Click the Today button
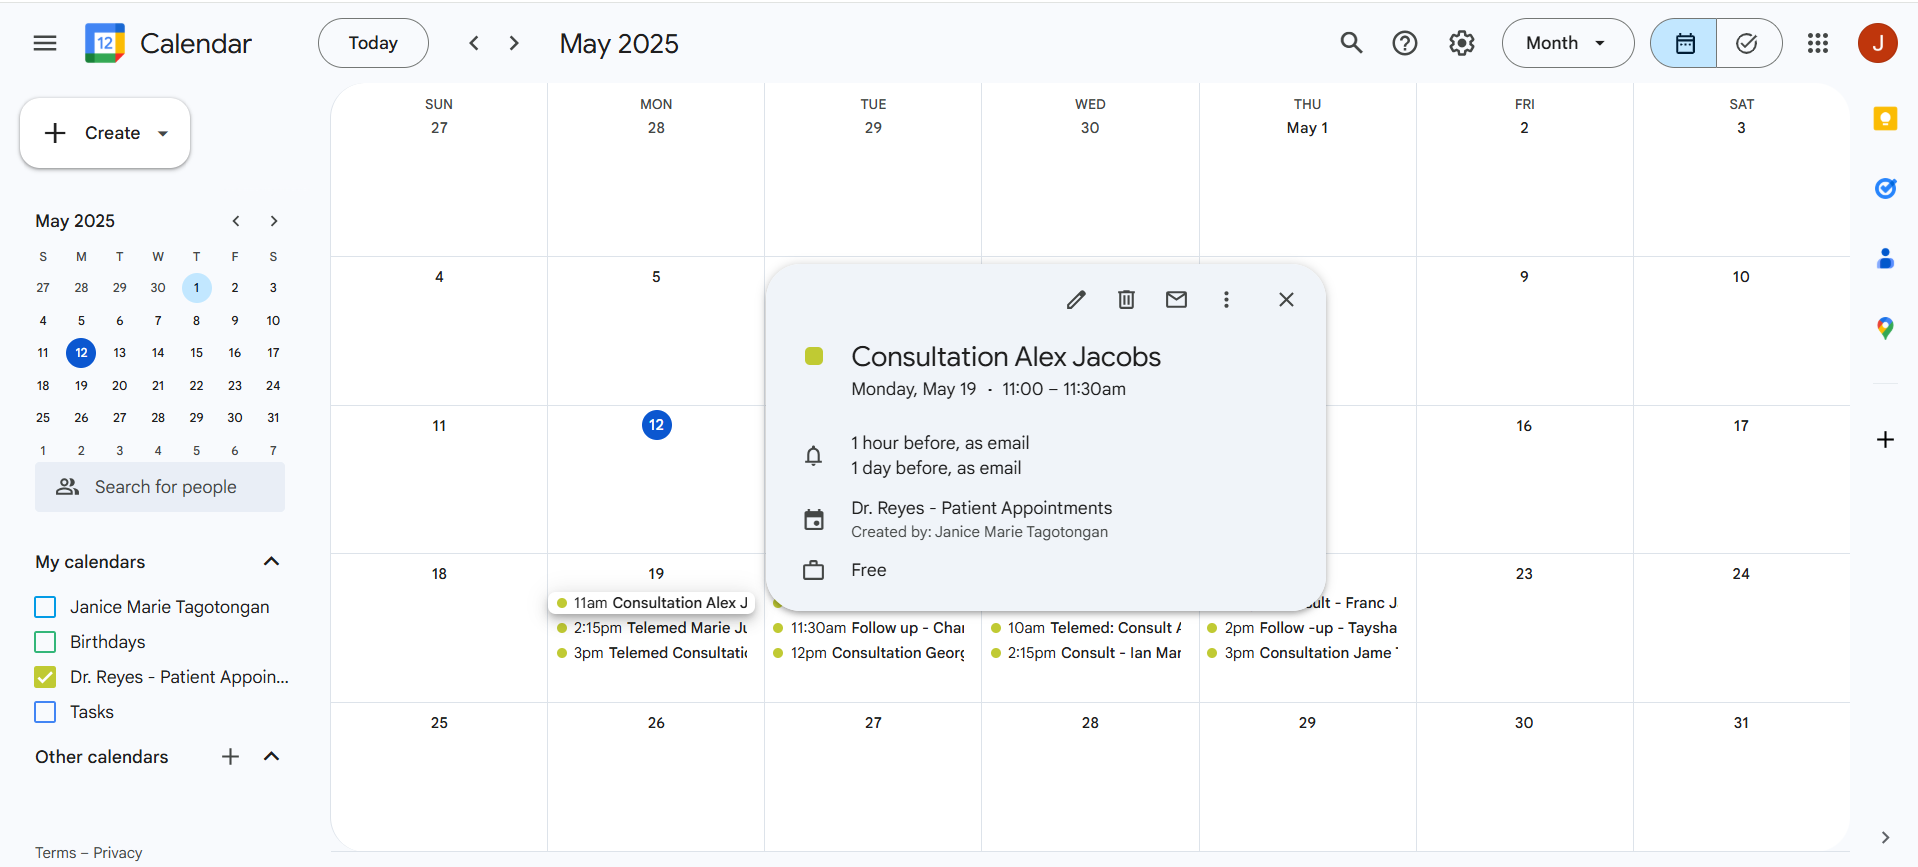The image size is (1918, 867). [373, 43]
